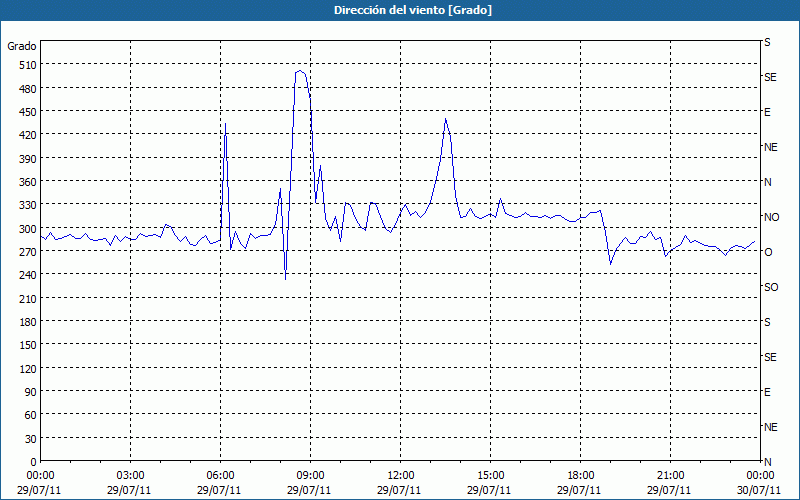
Task: Click the 300 tick label
Action: point(28,229)
